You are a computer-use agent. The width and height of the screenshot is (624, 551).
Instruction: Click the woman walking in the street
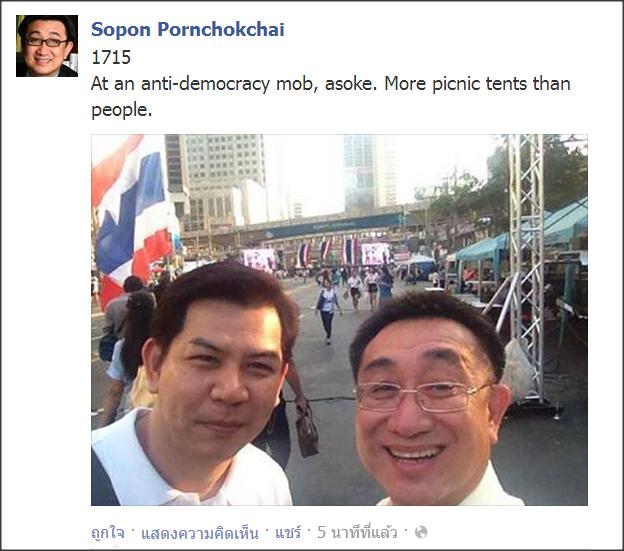click(x=328, y=310)
